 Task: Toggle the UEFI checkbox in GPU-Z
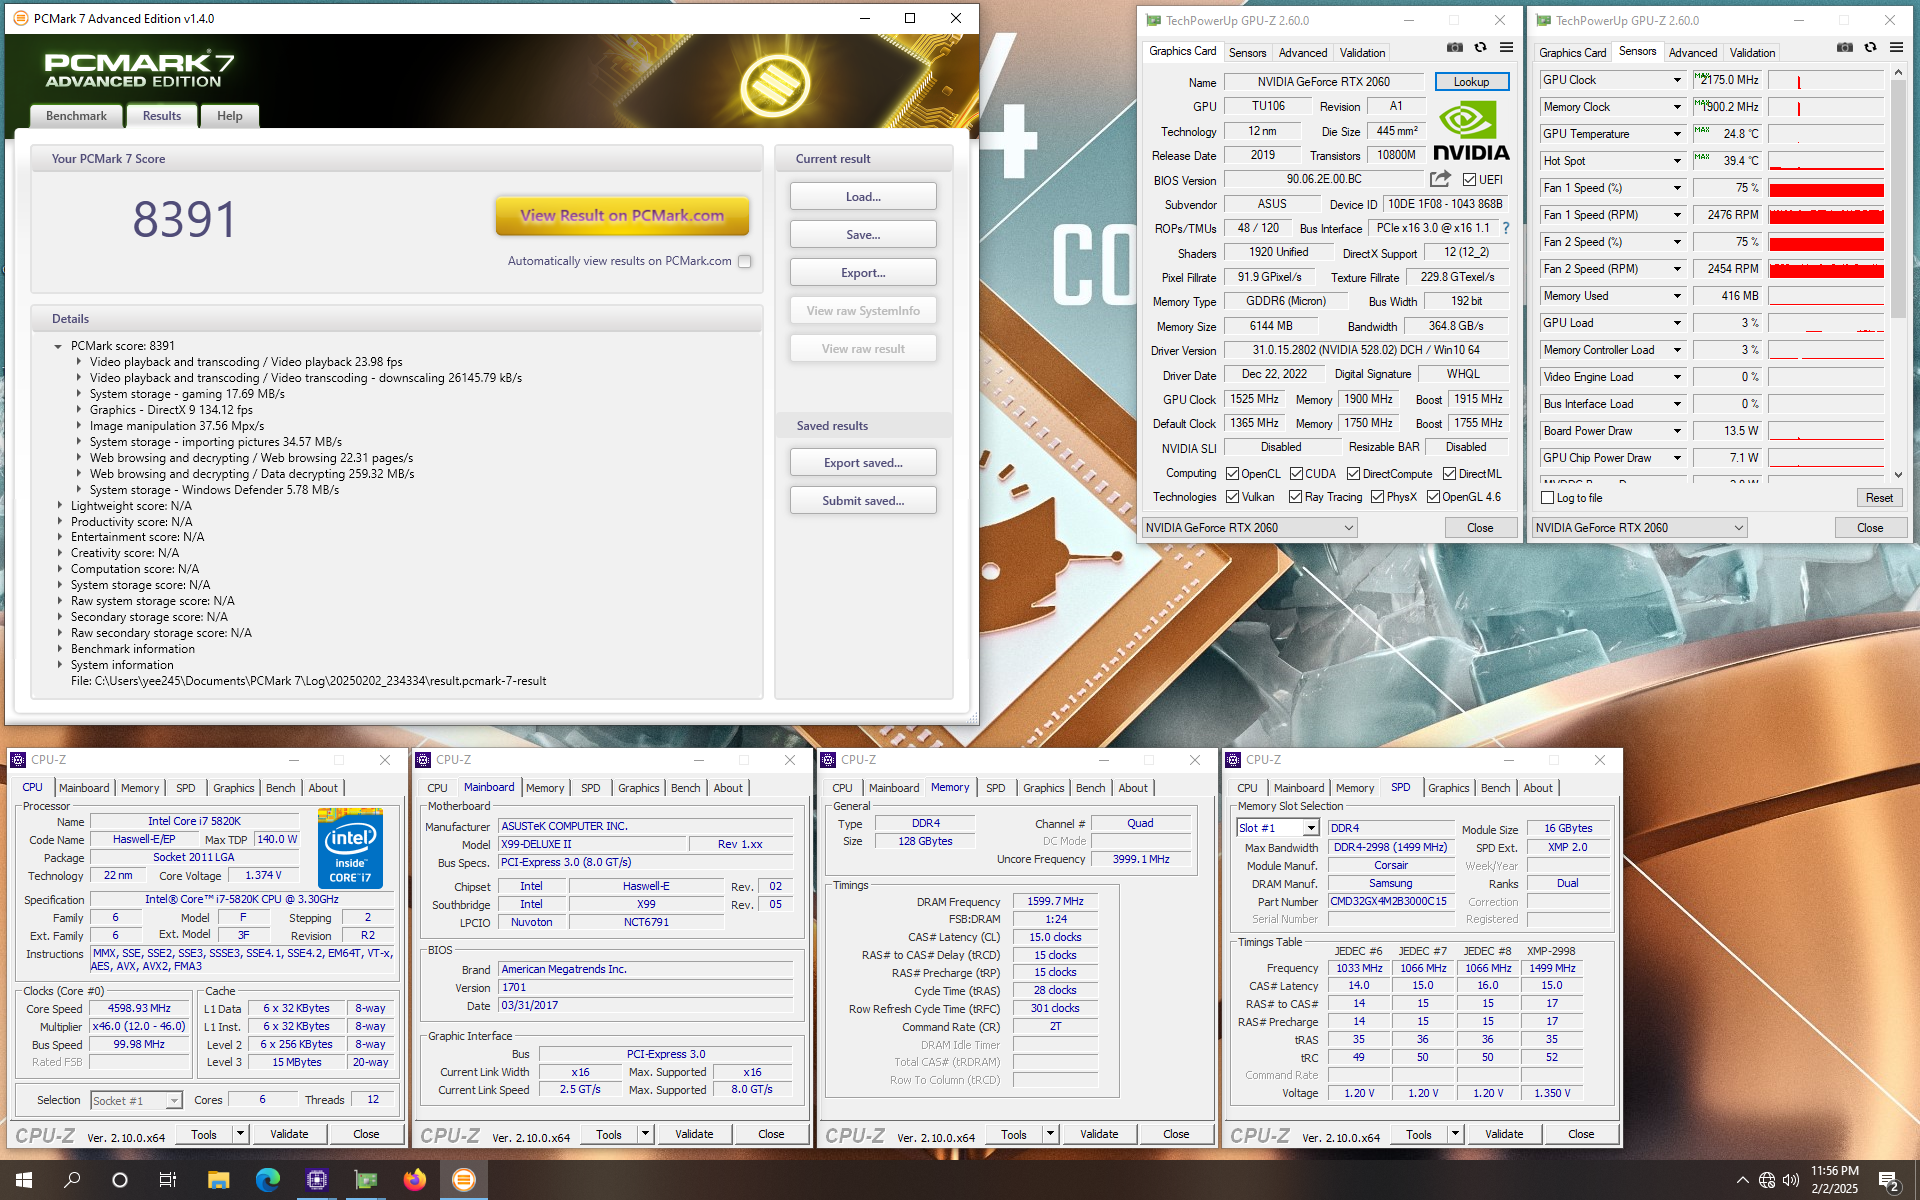tap(1469, 180)
